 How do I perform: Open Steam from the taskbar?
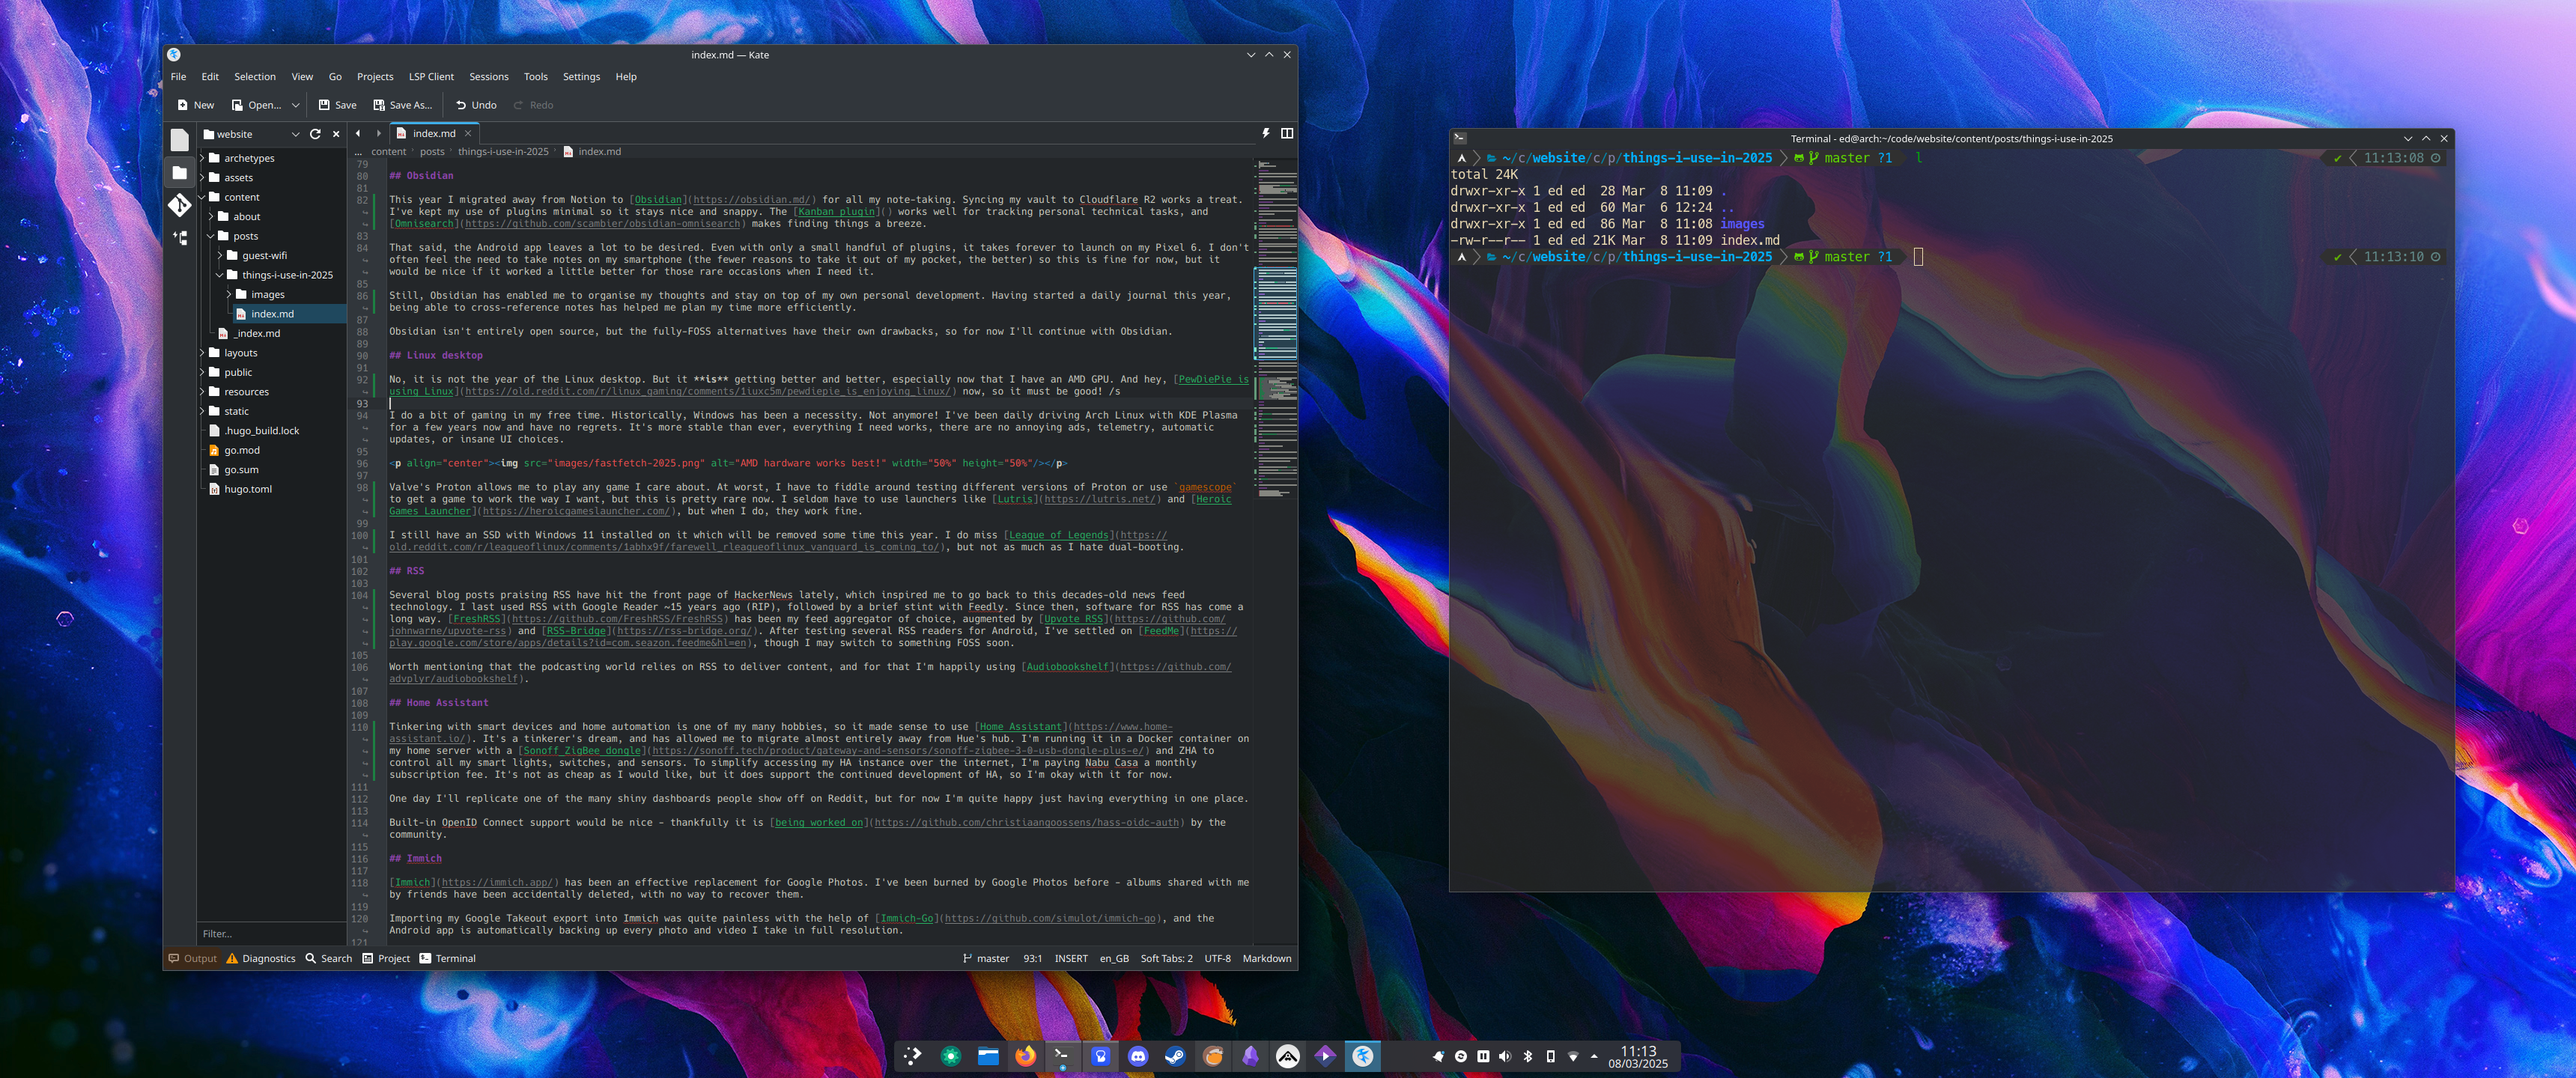point(1175,1056)
